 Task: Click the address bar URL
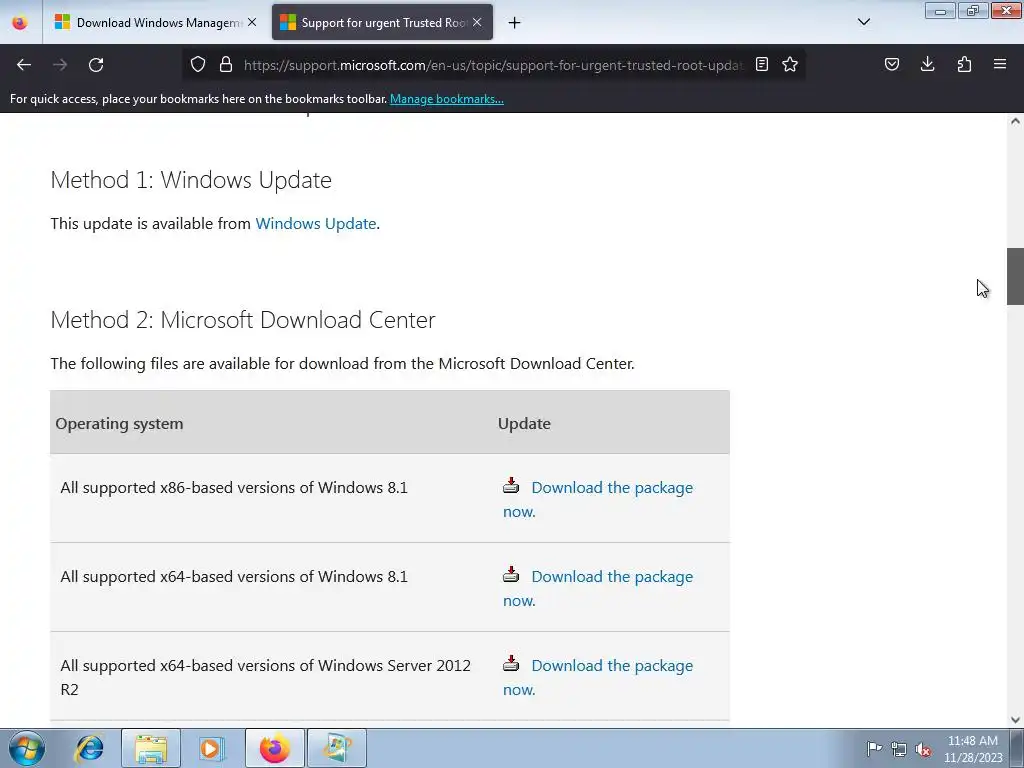pyautogui.click(x=493, y=65)
